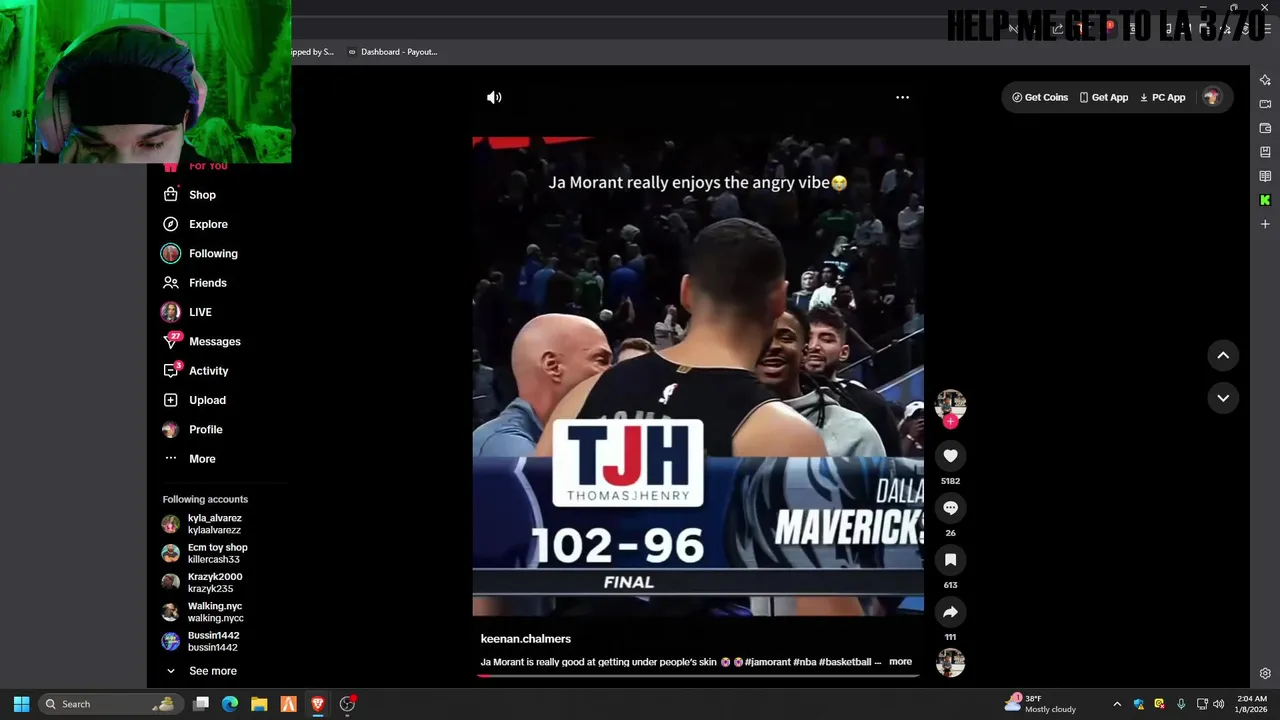Open Brave Wallet in the sidebar

point(1265,128)
